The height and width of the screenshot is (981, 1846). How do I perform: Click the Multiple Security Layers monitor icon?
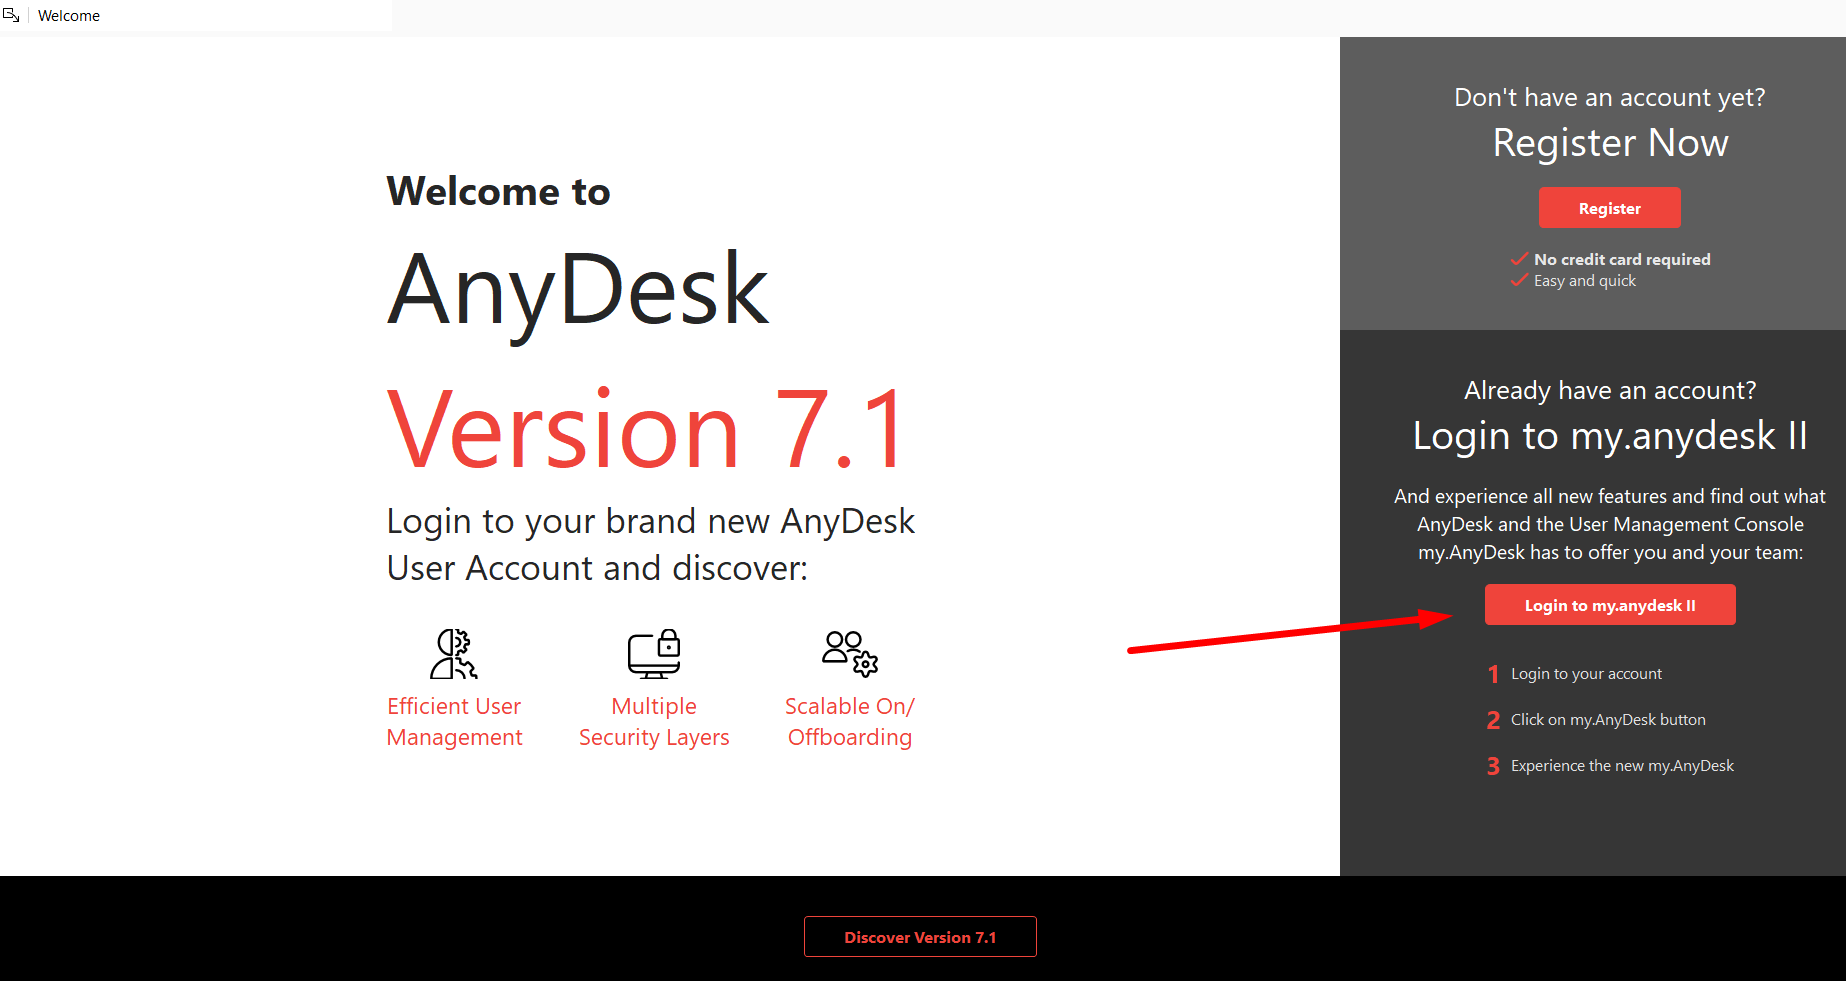[654, 654]
